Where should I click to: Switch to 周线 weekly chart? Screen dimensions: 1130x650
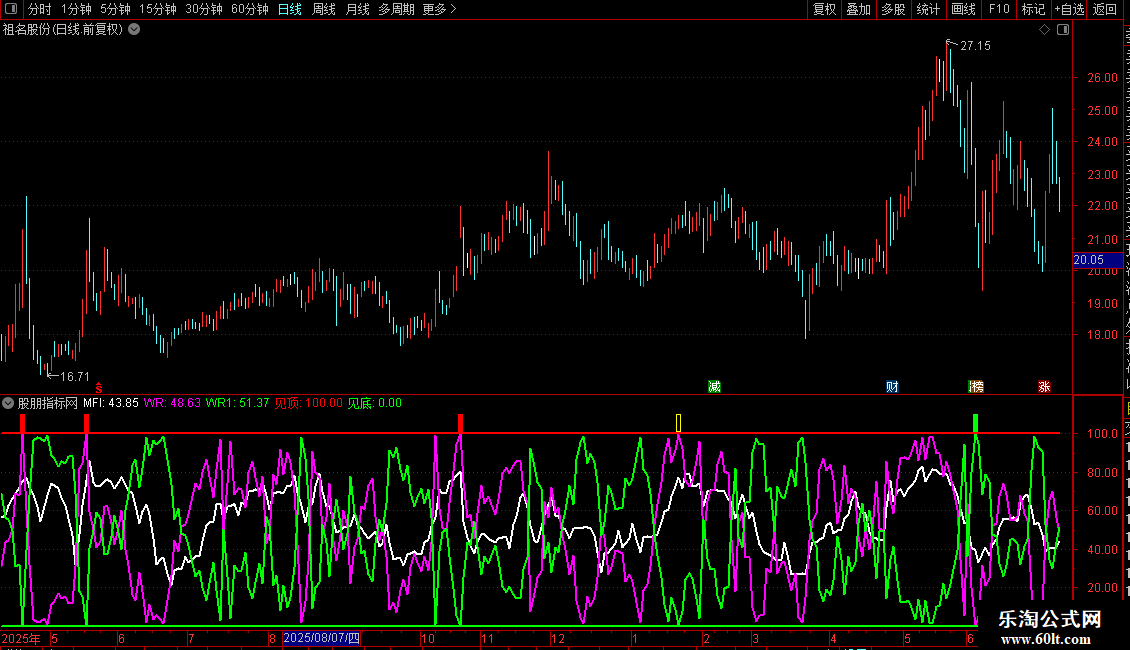click(324, 9)
